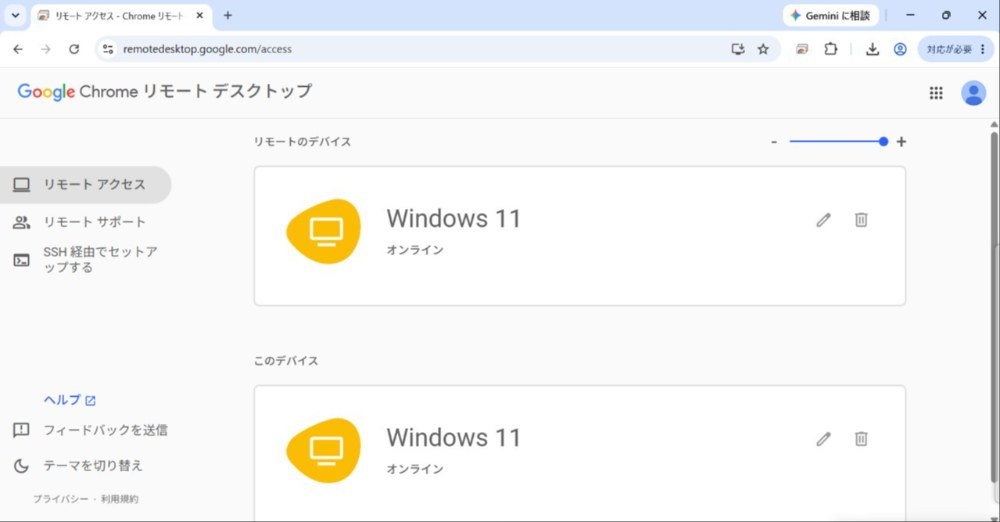The width and height of the screenshot is (1000, 522).
Task: Open the Google apps grid
Action: tap(936, 93)
